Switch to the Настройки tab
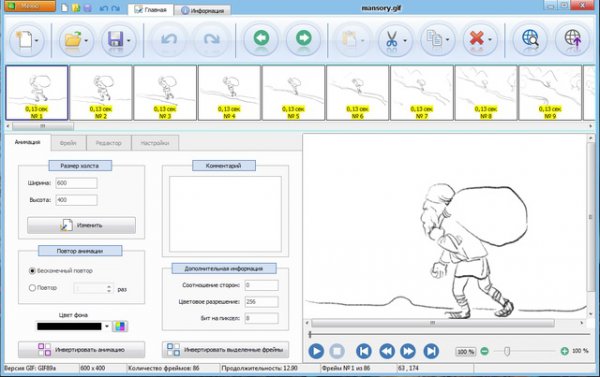 tap(155, 143)
